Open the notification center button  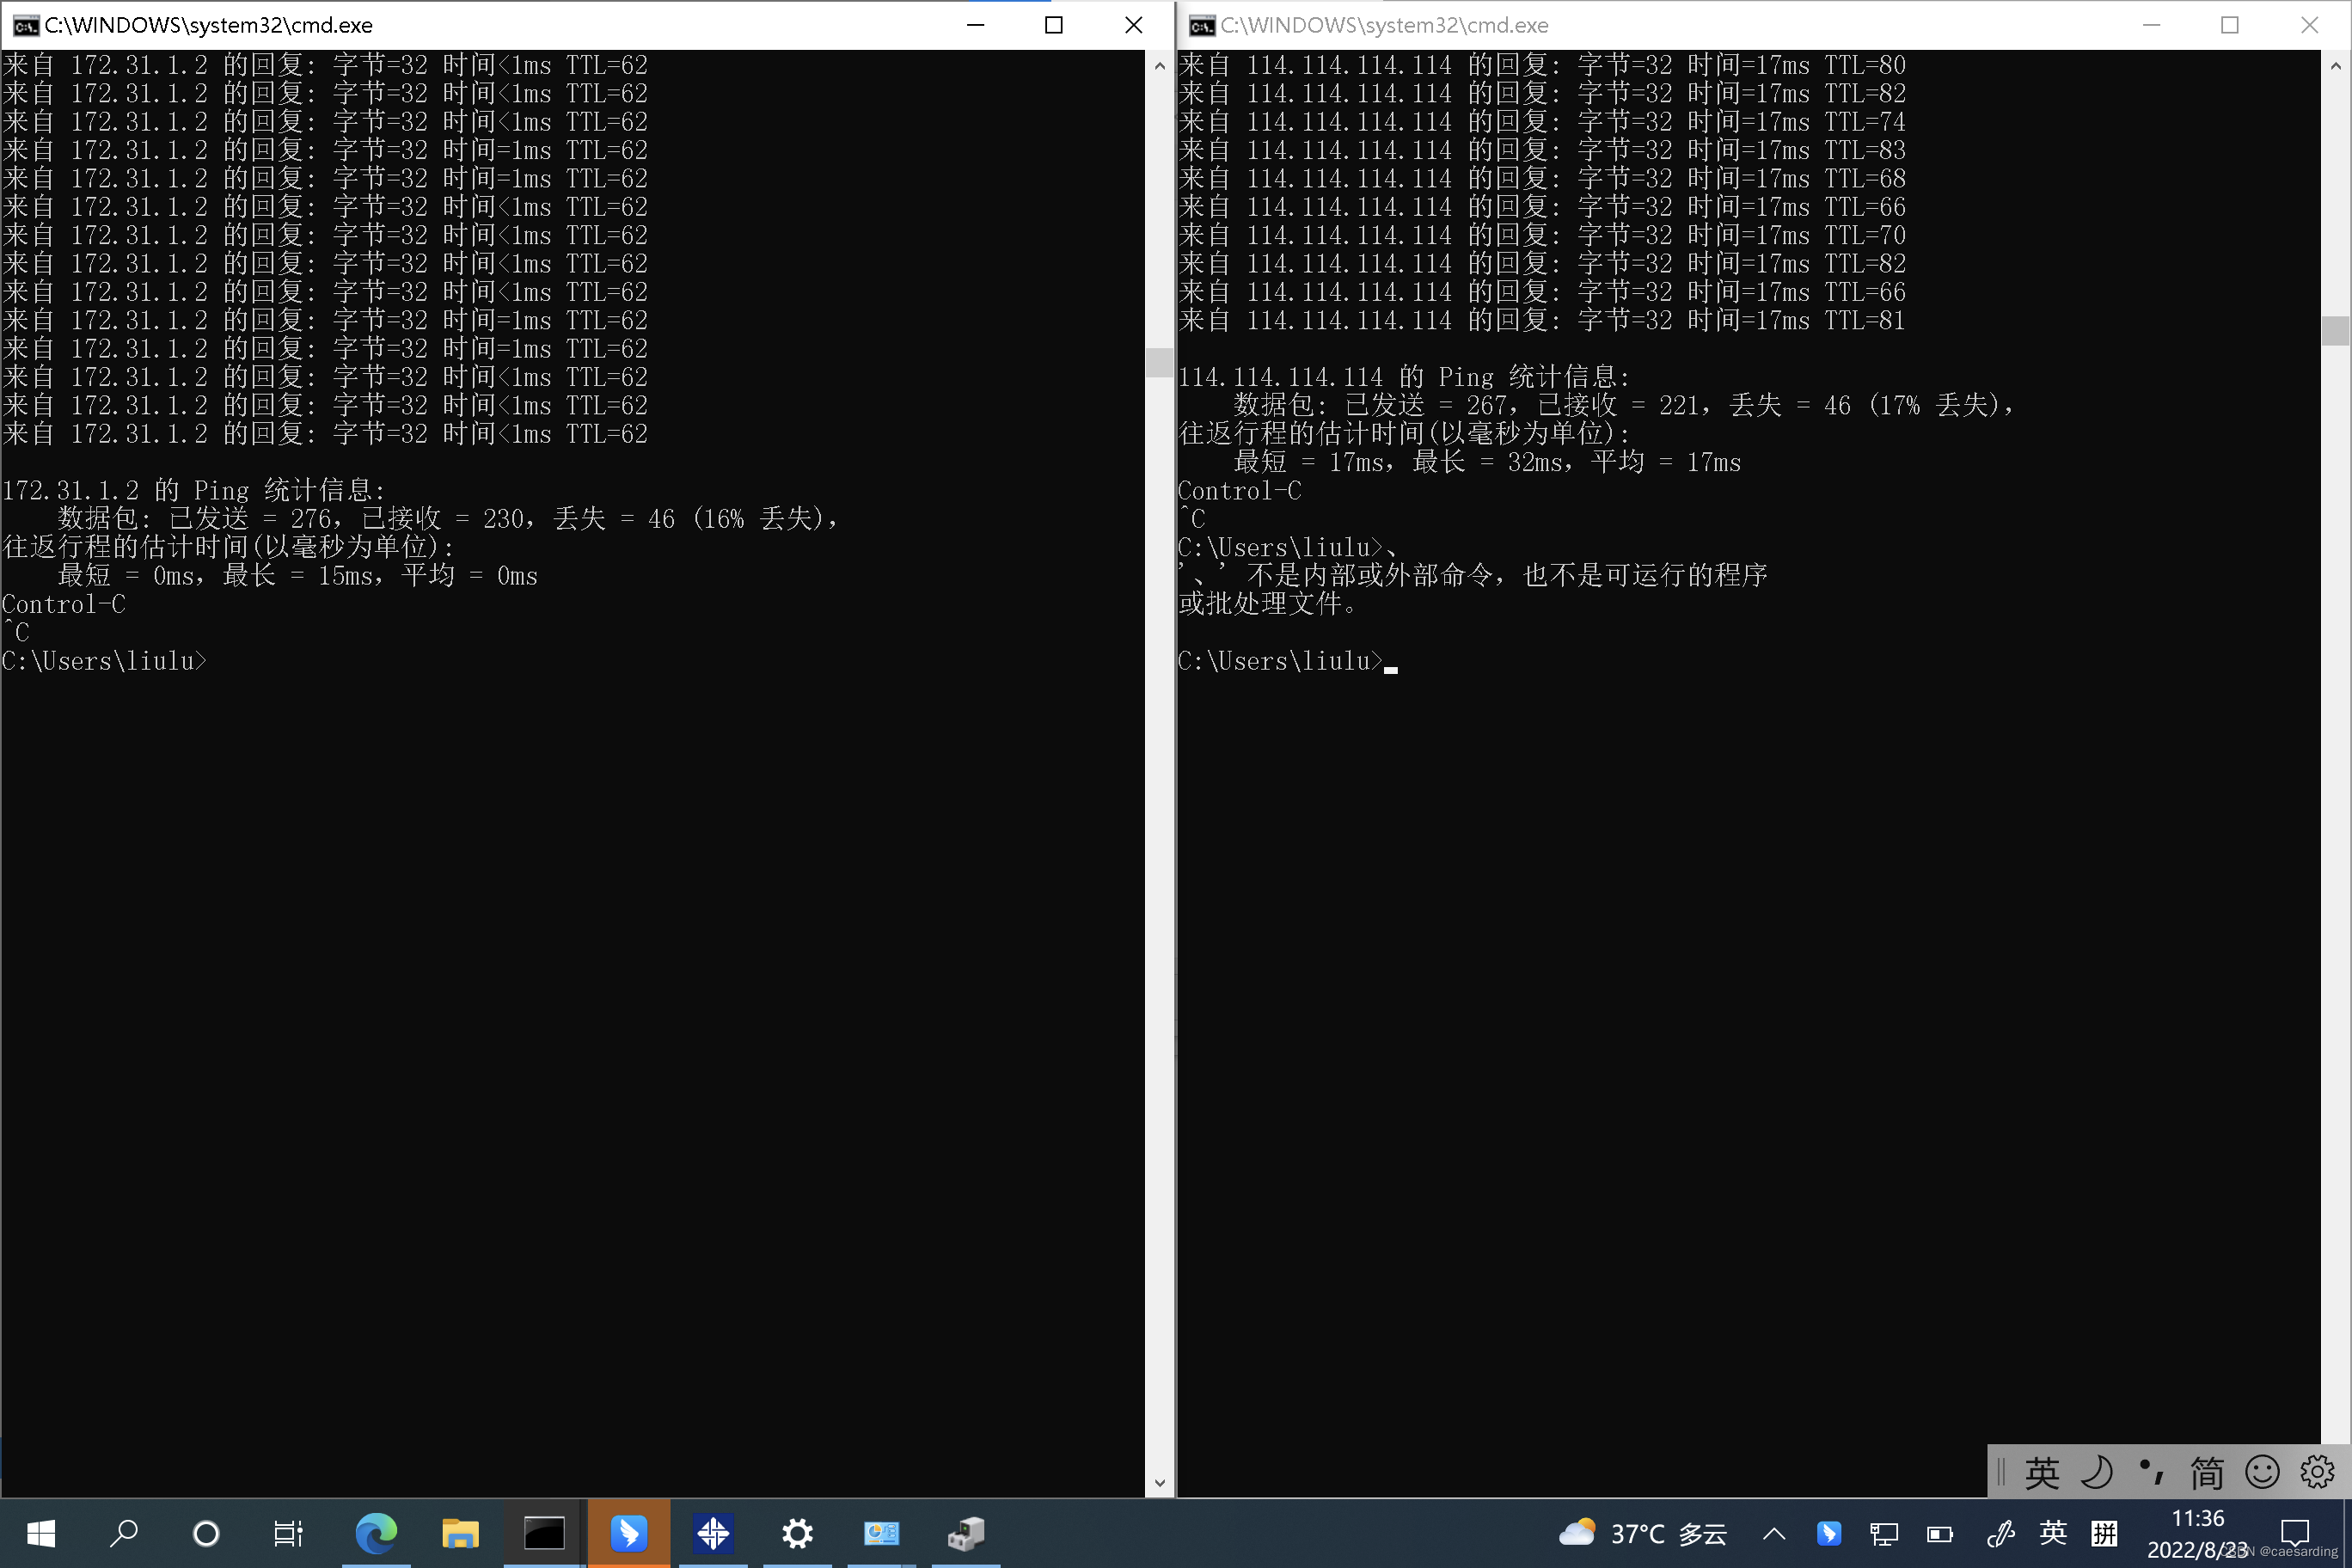2295,1533
